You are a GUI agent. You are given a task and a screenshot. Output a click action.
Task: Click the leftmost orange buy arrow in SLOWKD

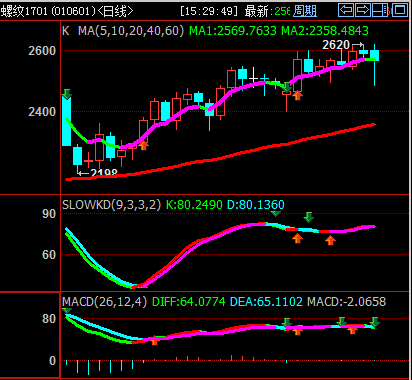pos(297,238)
